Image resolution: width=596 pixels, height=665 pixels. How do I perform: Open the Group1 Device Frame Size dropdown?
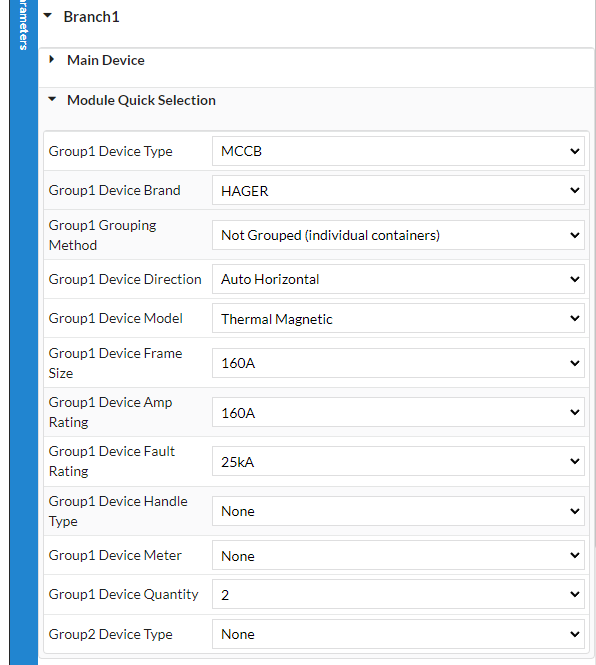point(398,363)
